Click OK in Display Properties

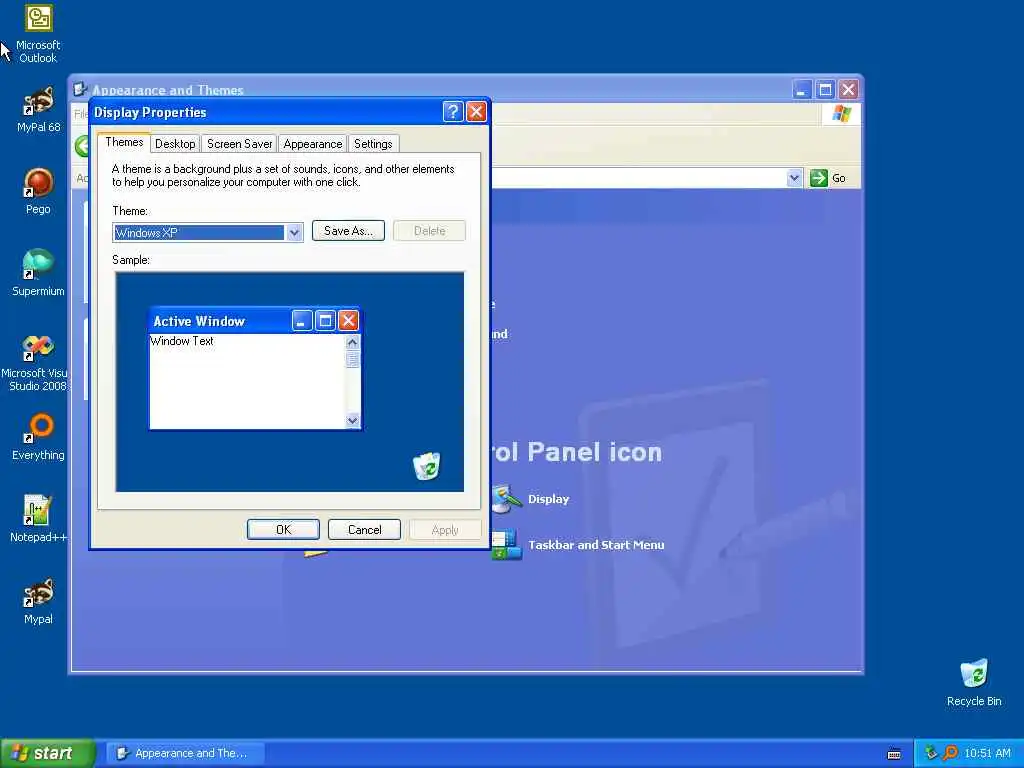pos(283,530)
